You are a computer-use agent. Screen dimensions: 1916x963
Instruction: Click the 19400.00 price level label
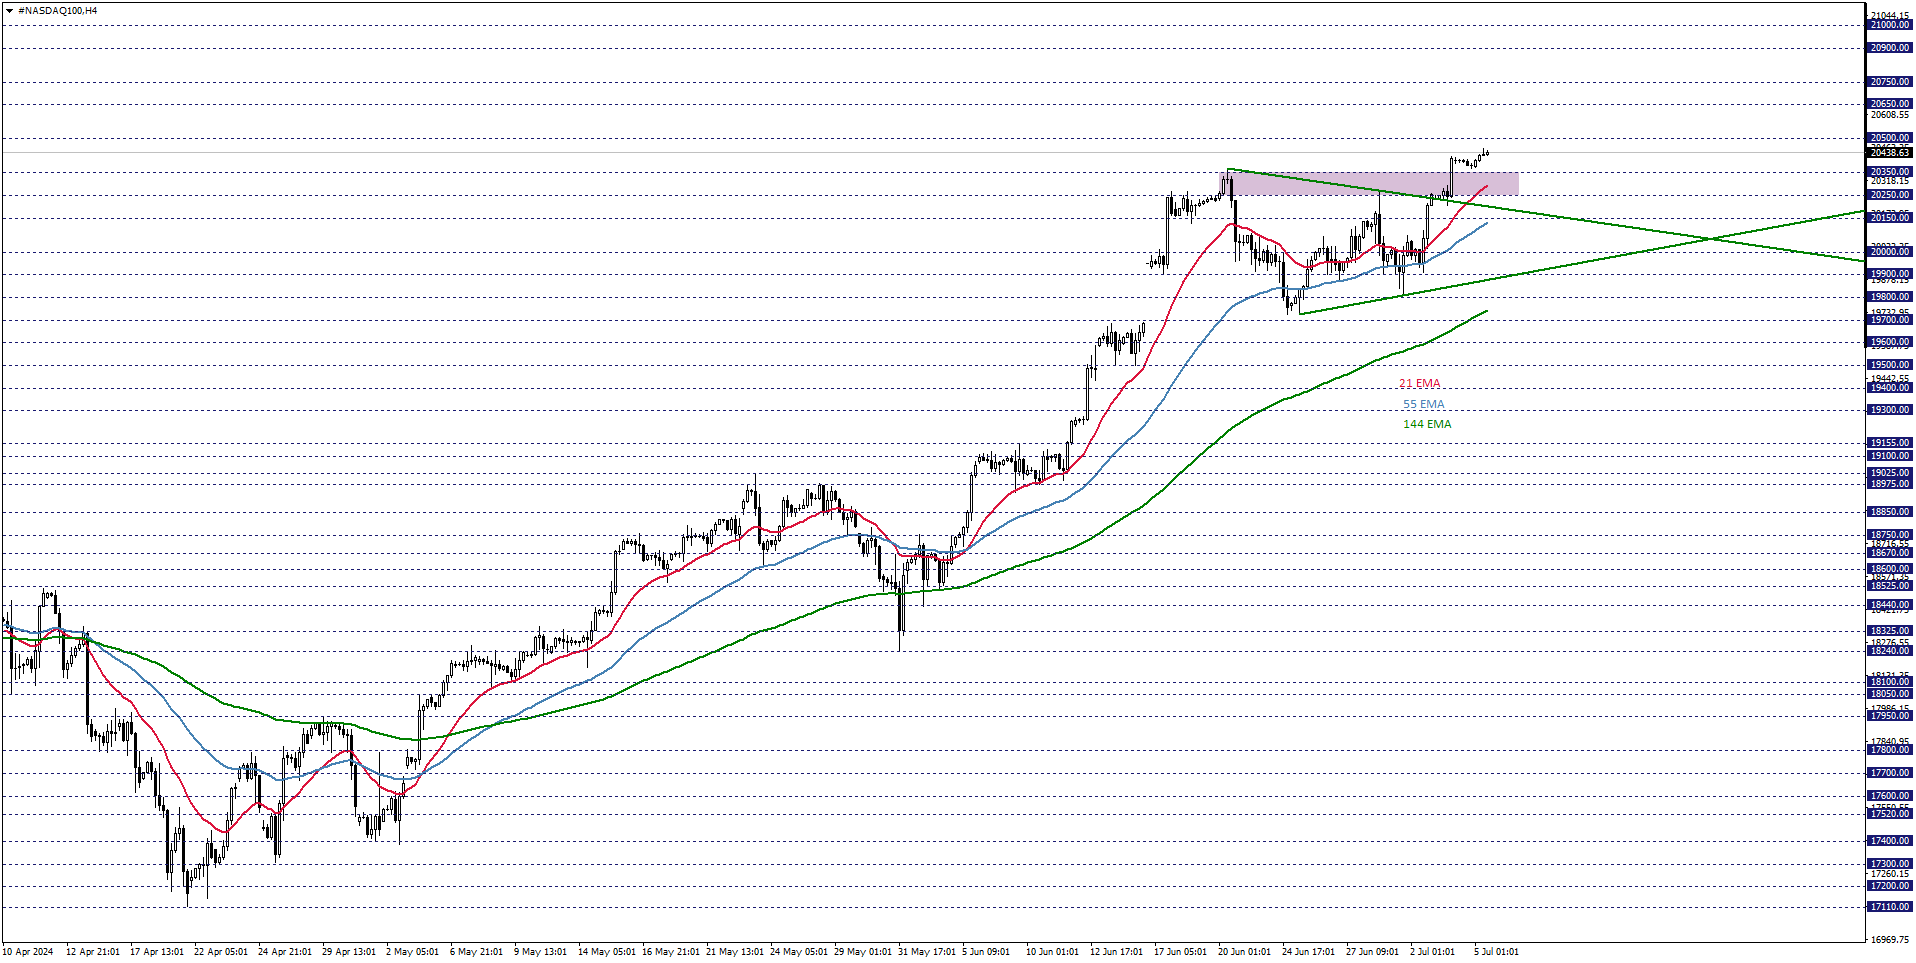[1890, 388]
